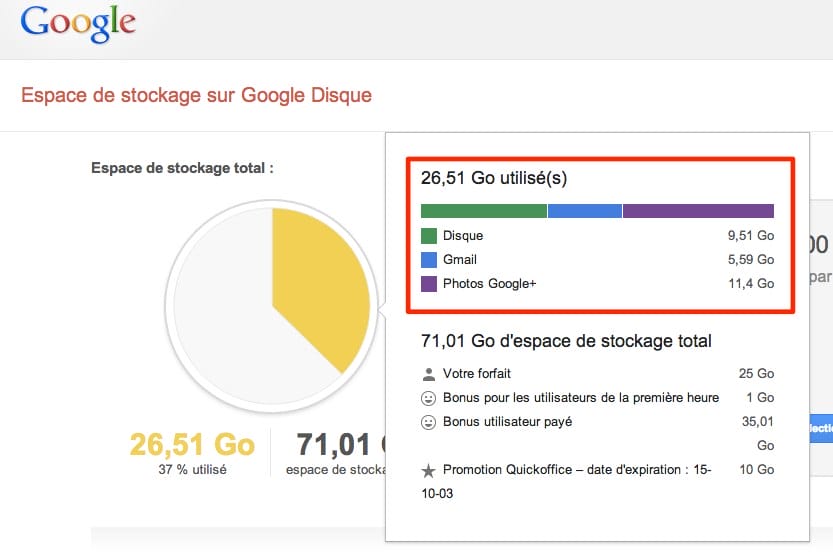Click the Gmail label in usage list
Image resolution: width=833 pixels, height=560 pixels.
tap(460, 260)
